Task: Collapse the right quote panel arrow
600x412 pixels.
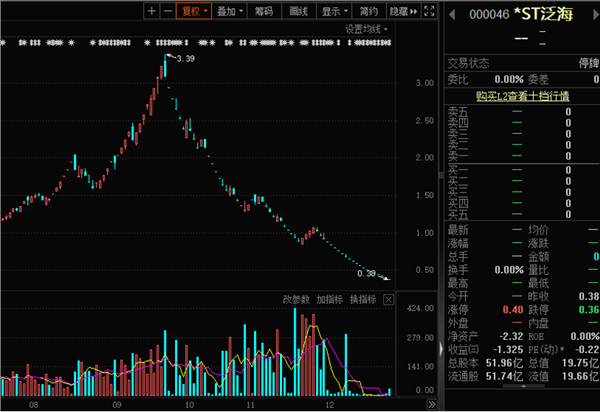Action: (442, 347)
